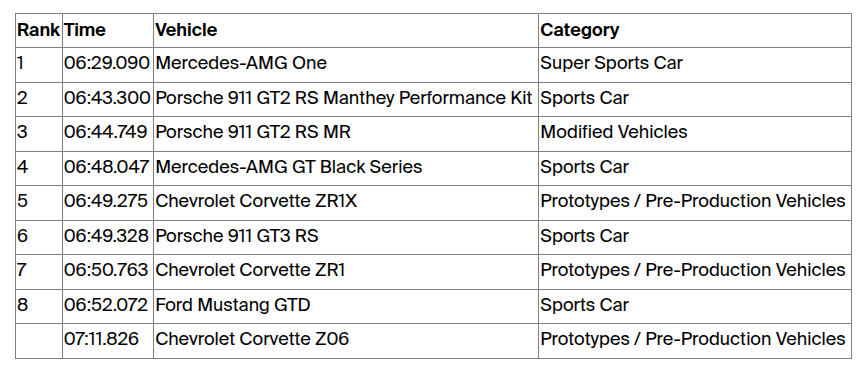Select the Porsche 911 GT2 RS MR cell

pos(346,134)
